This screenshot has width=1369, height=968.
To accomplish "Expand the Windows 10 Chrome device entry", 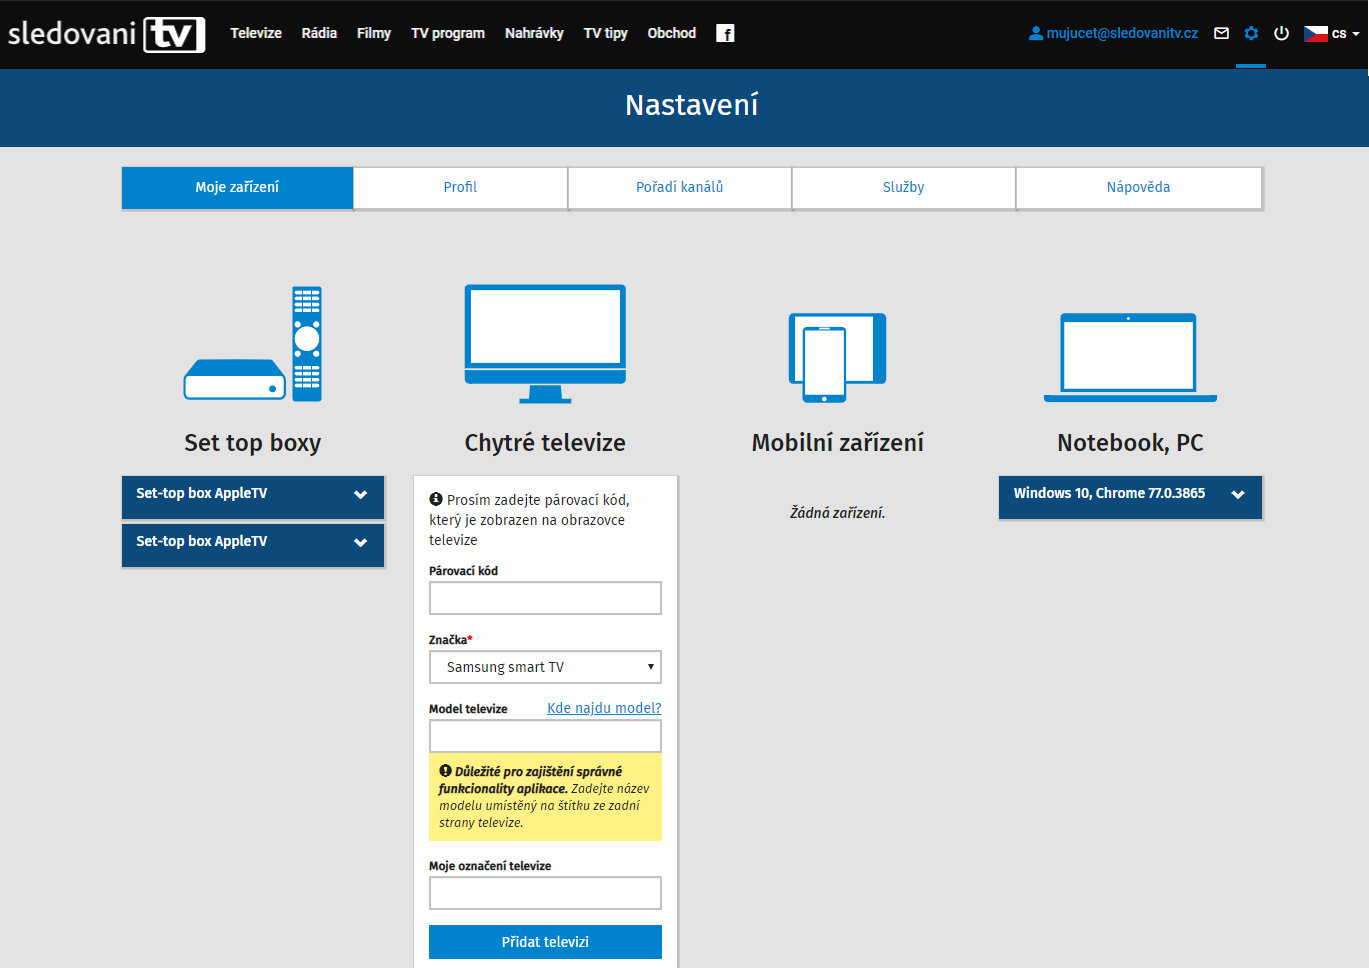I will pyautogui.click(x=1130, y=494).
